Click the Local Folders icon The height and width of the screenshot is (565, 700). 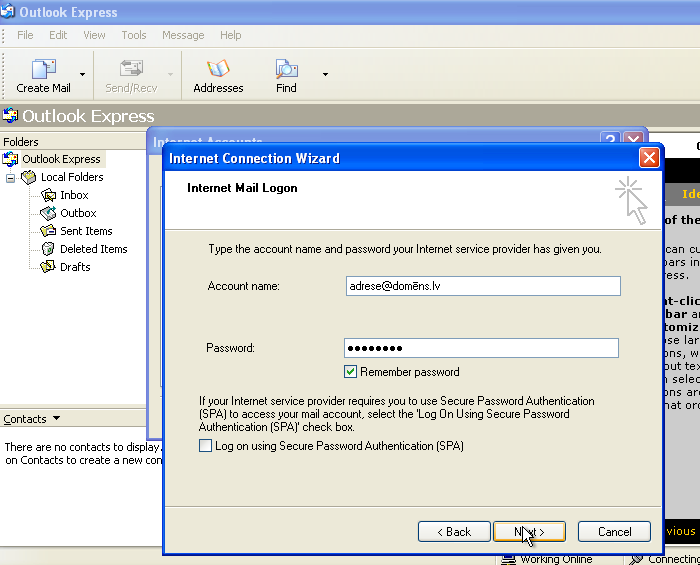coord(29,177)
